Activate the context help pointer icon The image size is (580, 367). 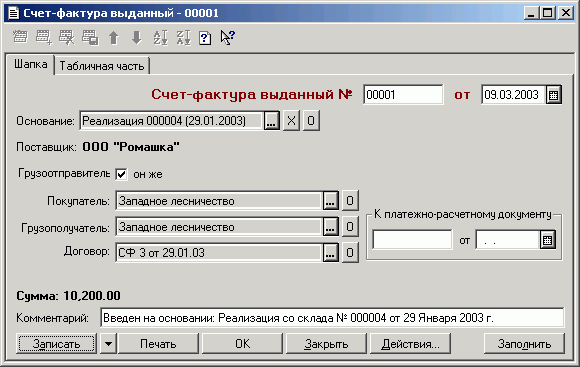point(227,37)
